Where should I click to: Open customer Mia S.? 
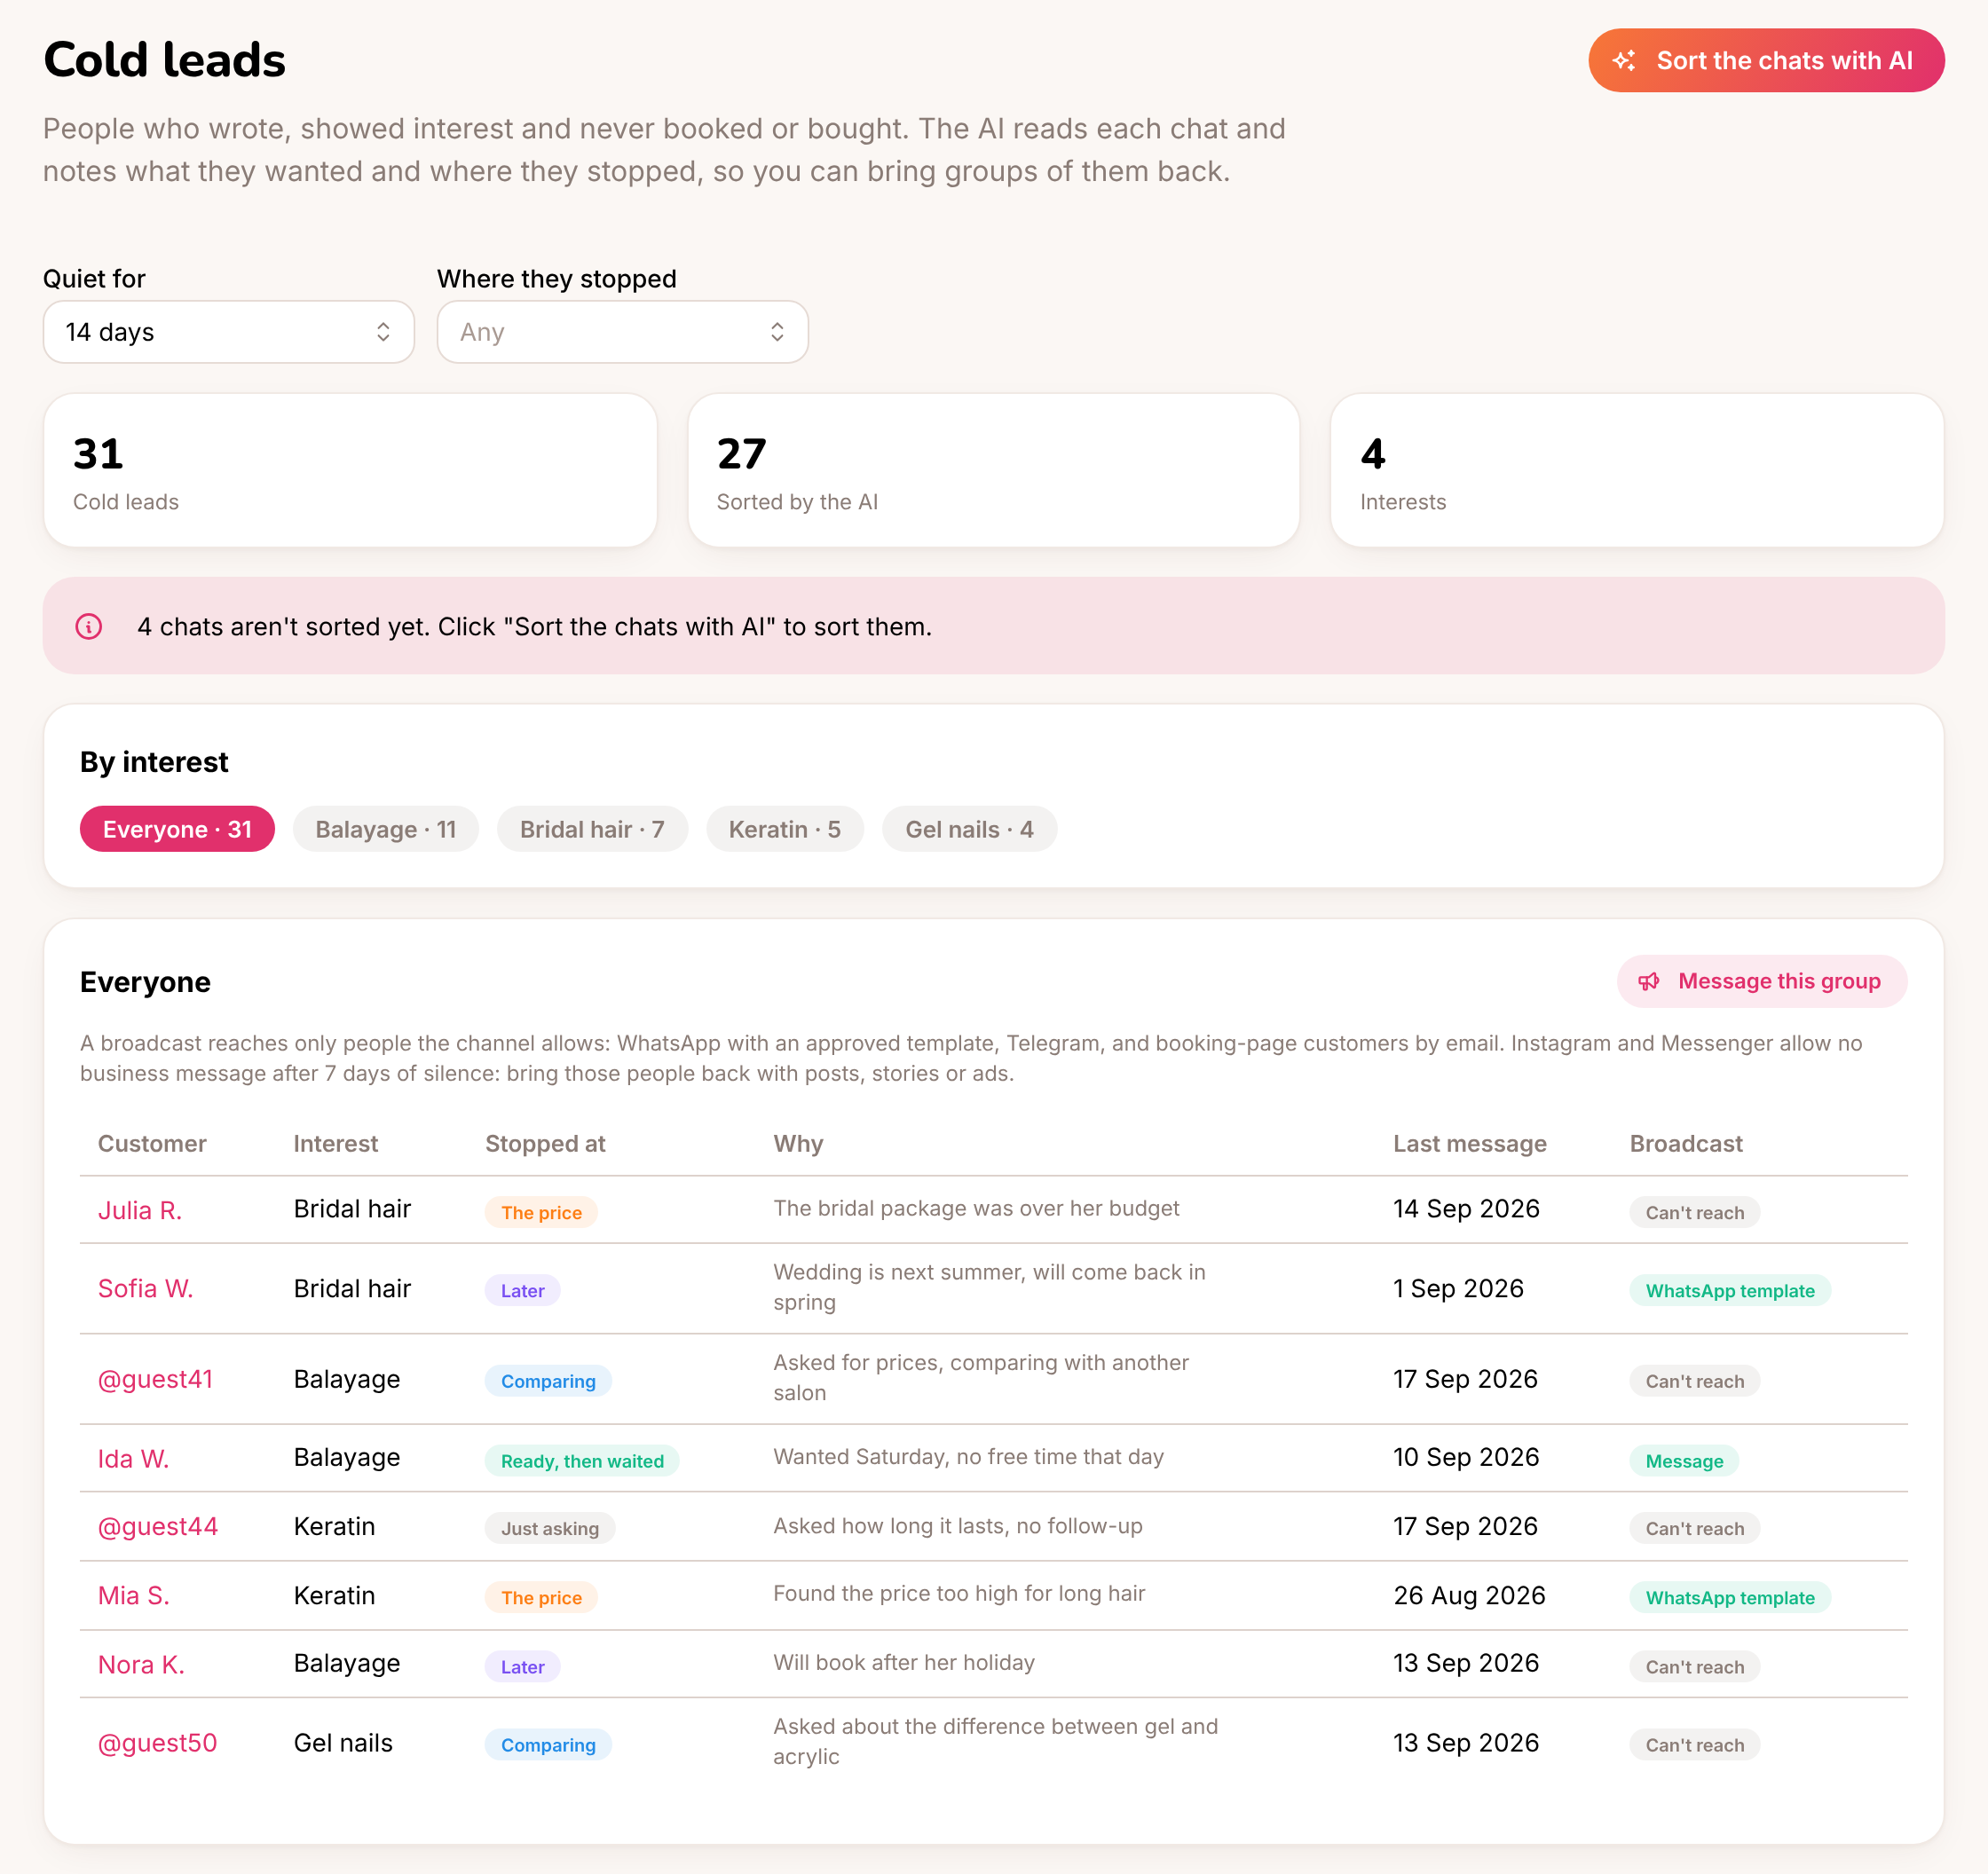(134, 1596)
